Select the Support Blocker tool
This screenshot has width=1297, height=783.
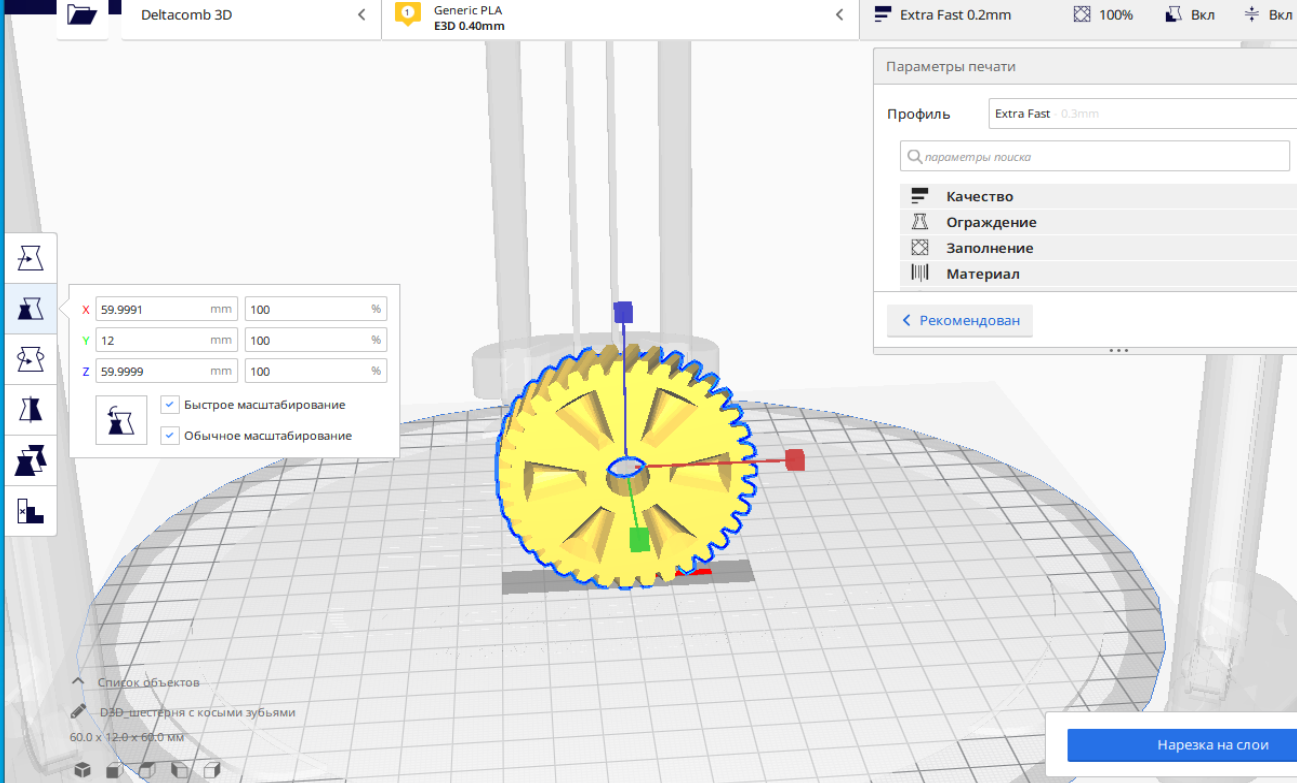tap(31, 512)
